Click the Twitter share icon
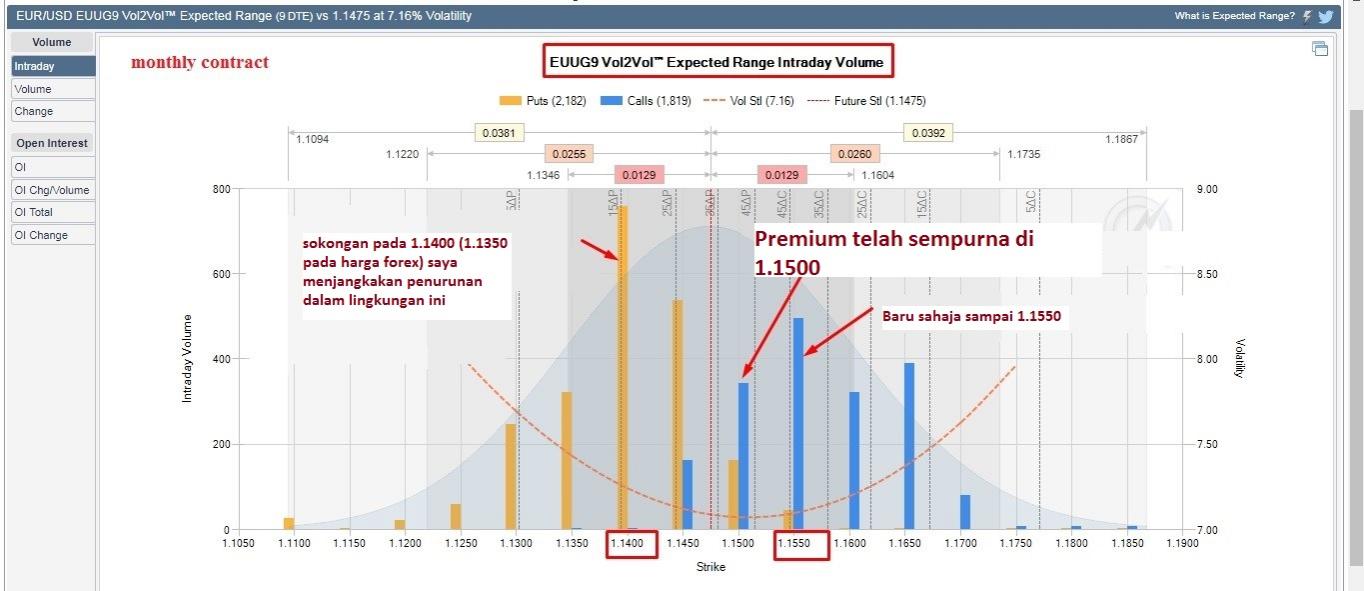Image resolution: width=1364 pixels, height=591 pixels. pyautogui.click(x=1326, y=16)
